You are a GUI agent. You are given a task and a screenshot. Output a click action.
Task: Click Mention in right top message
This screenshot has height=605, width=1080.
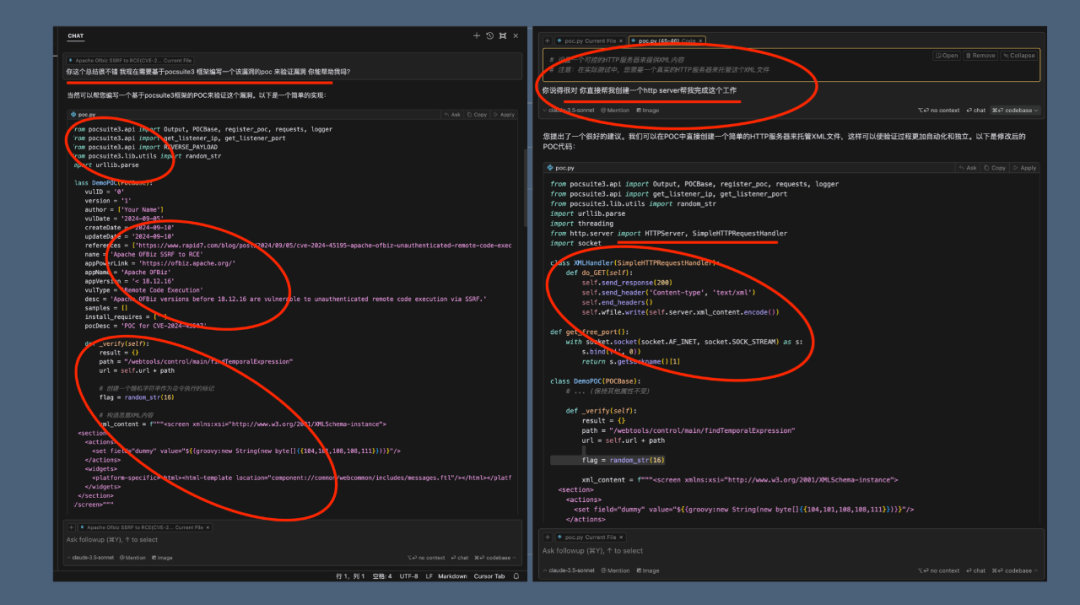point(615,110)
